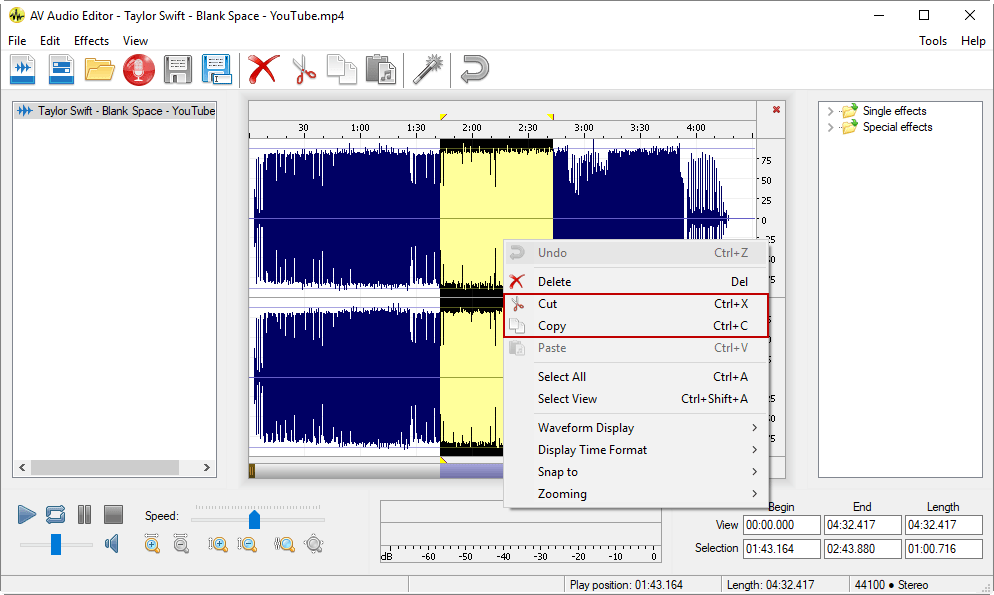Adjust the Speed slider
Image resolution: width=994 pixels, height=595 pixels.
pos(254,519)
